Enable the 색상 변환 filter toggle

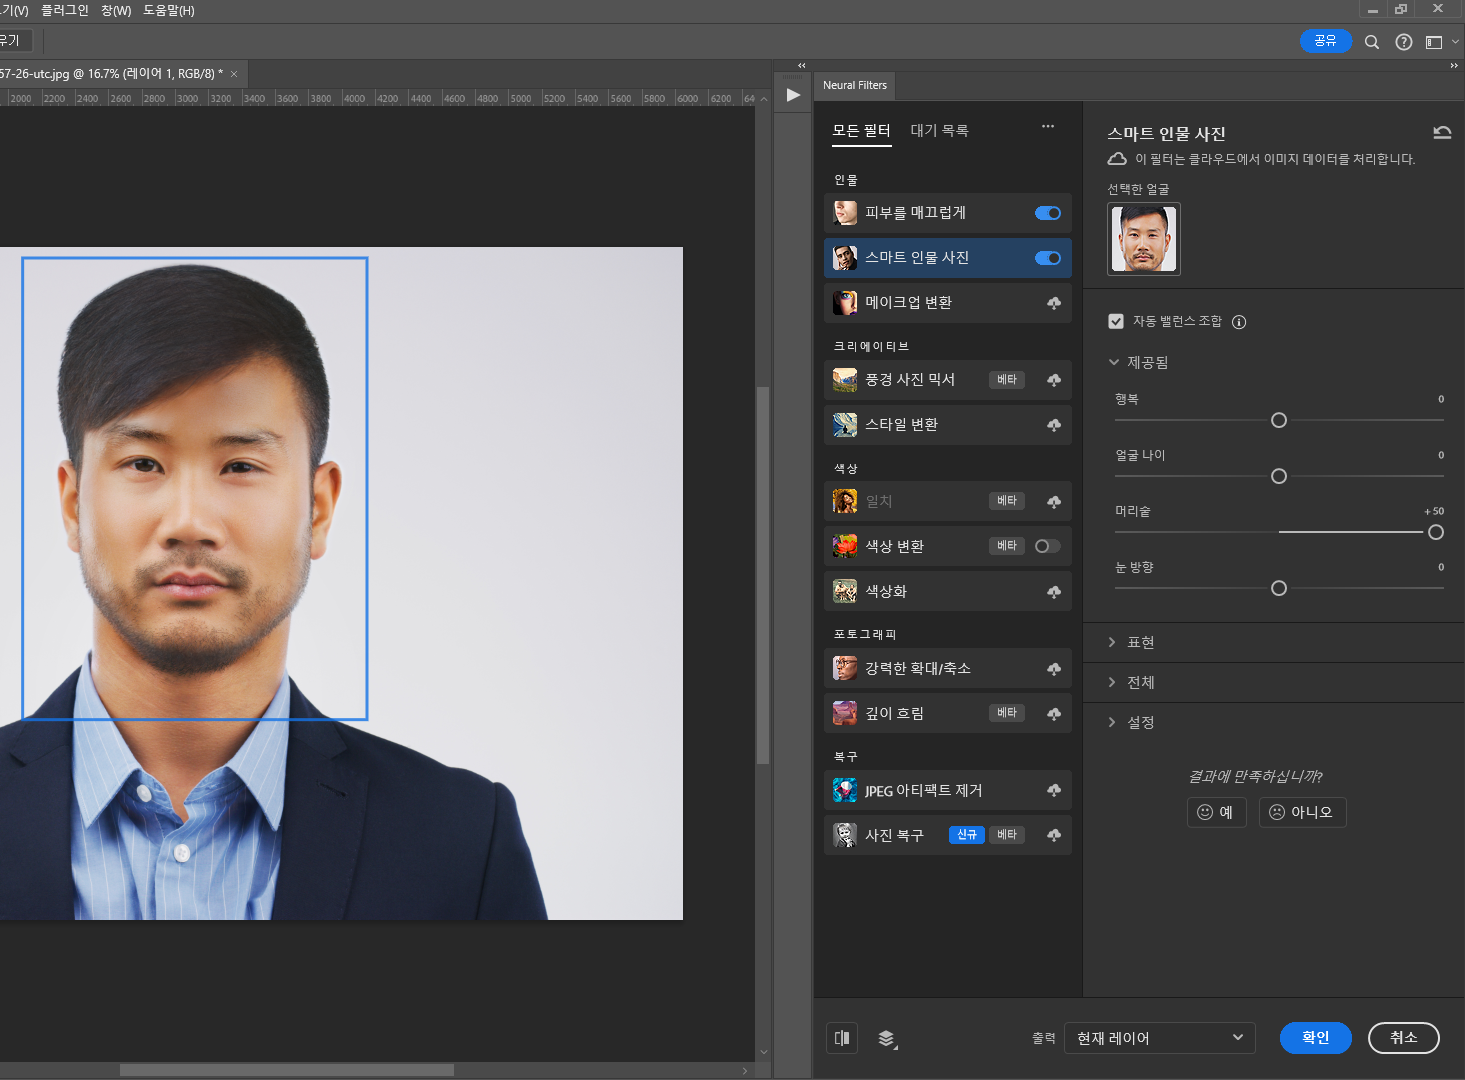(x=1048, y=546)
